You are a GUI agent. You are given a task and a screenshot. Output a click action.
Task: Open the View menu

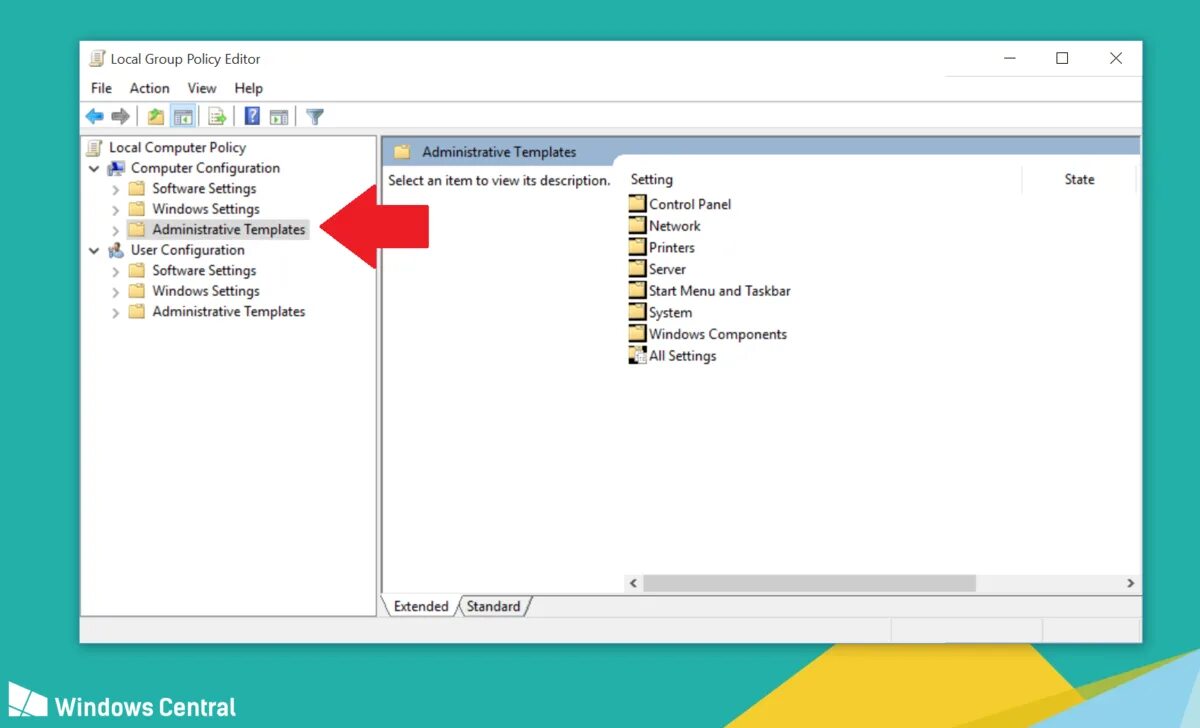[202, 88]
